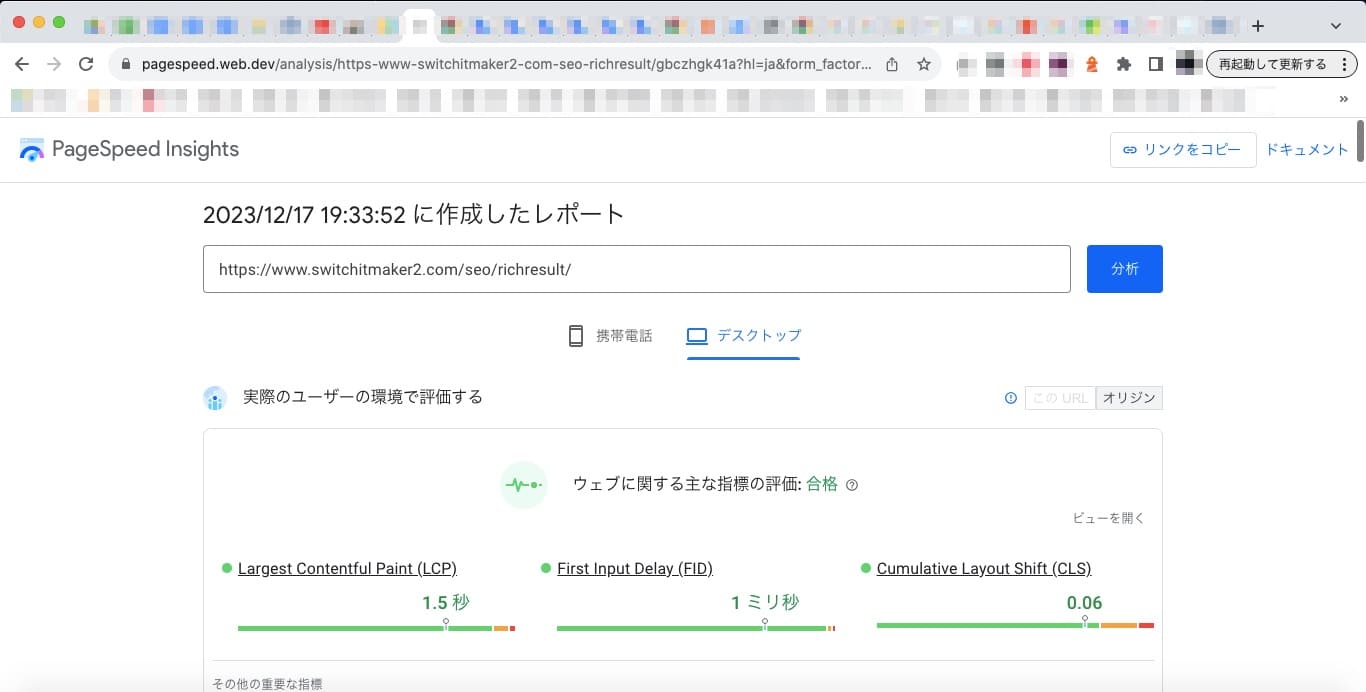Click the vertical page scrollbar
Viewport: 1366px width, 692px height.
pos(1360,141)
